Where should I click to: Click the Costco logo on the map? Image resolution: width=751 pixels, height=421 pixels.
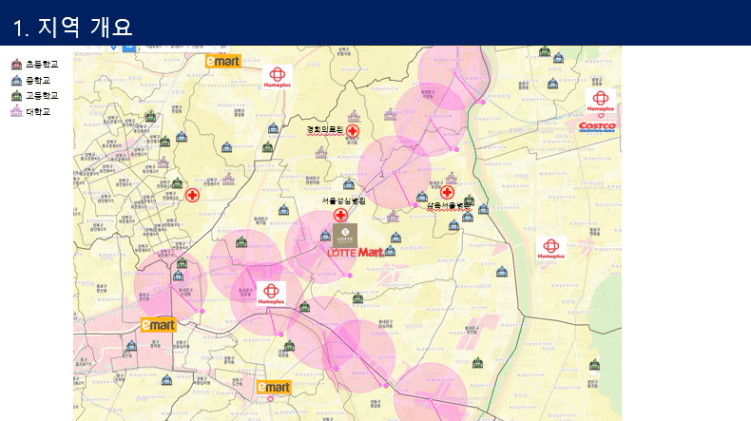597,127
